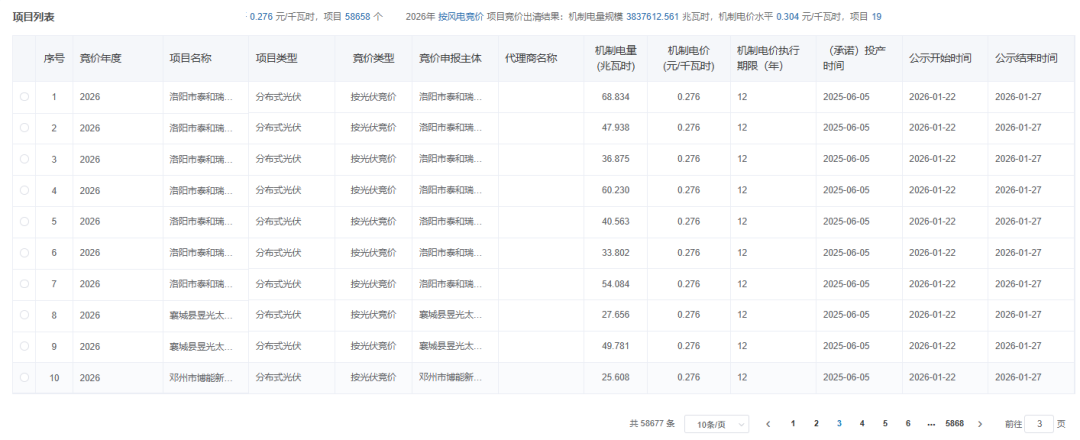Viewport: 1080px width, 440px height.
Task: Click the 前往 page number input field
Action: (x=1039, y=424)
